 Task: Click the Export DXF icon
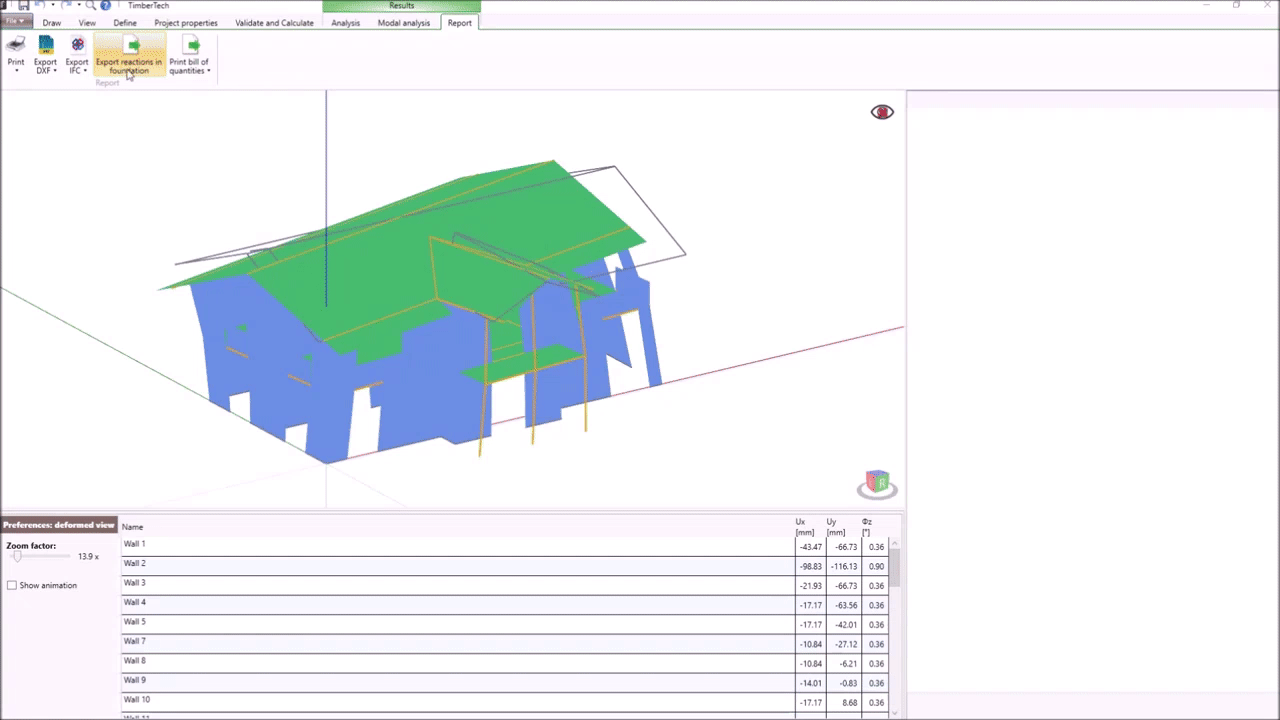click(46, 45)
